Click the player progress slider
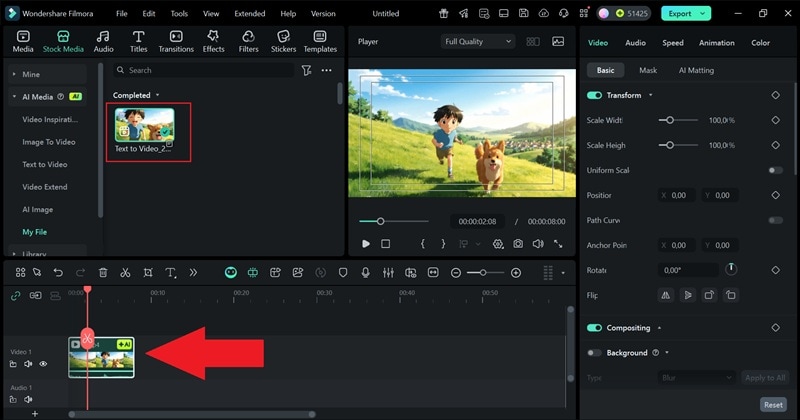The width and height of the screenshot is (800, 420). point(393,221)
